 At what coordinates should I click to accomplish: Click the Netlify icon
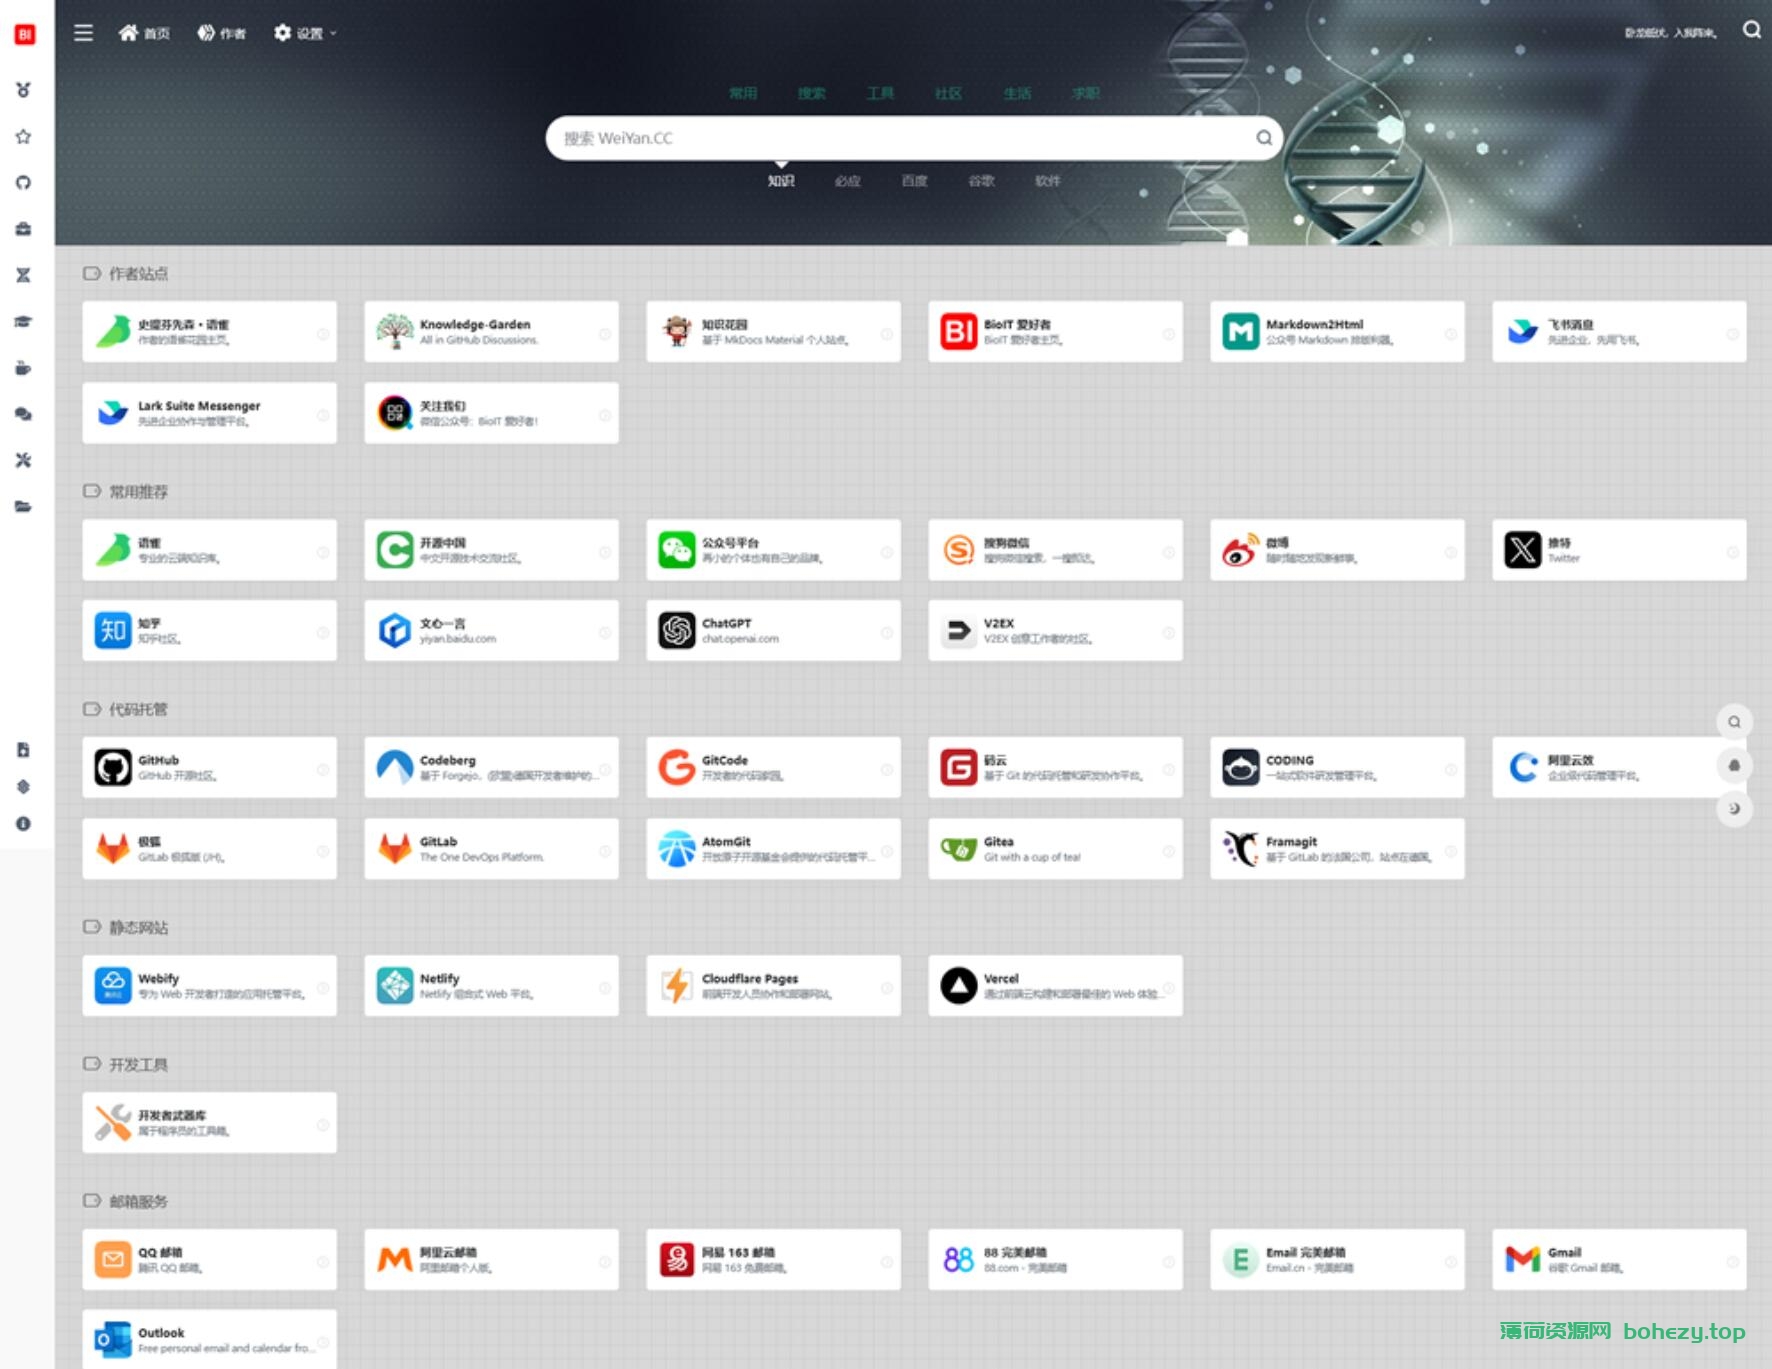[394, 986]
